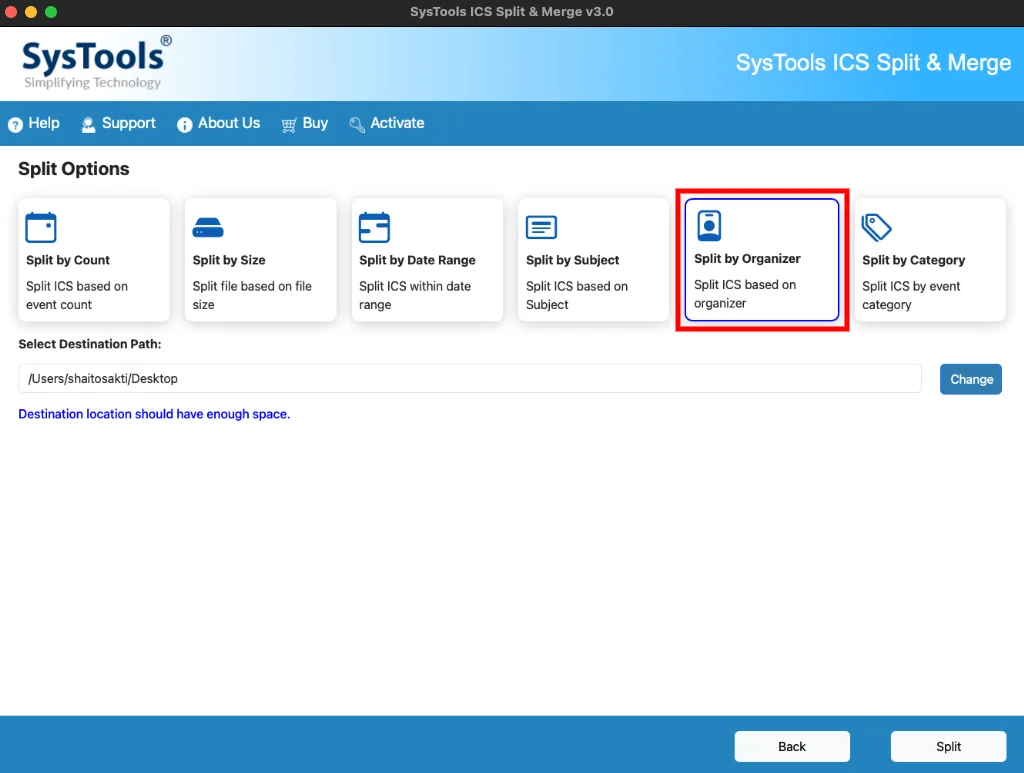
Task: Close the window with the red button
Action: coord(11,12)
